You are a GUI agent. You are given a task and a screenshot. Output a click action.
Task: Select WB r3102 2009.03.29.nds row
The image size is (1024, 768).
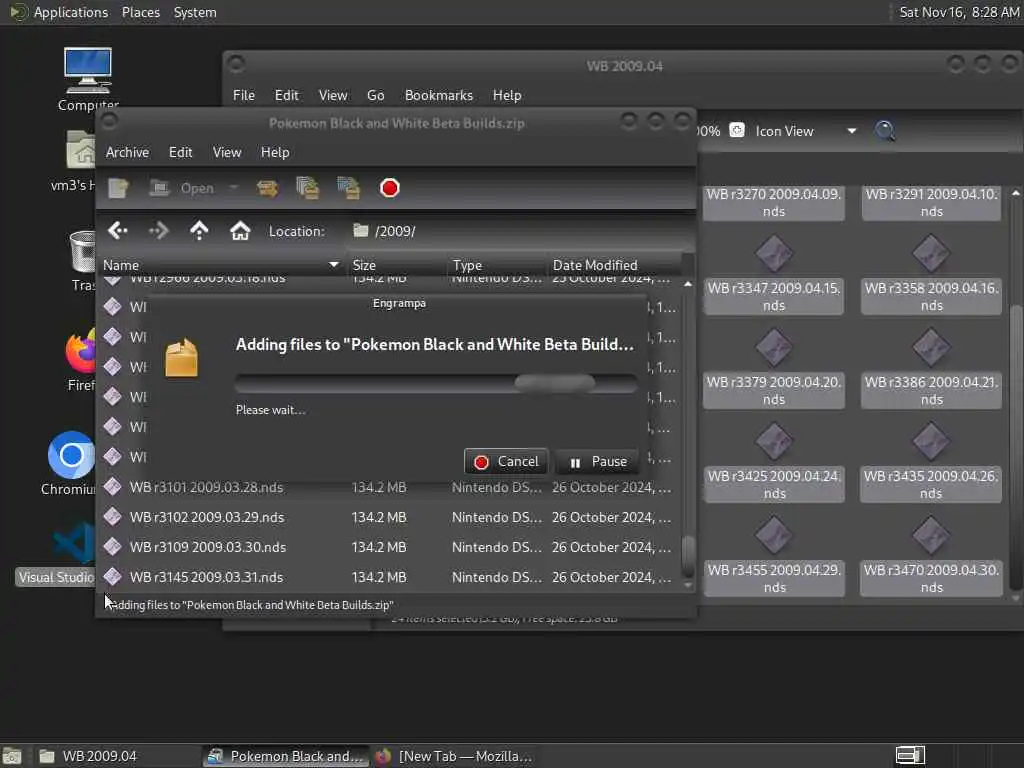[x=389, y=517]
